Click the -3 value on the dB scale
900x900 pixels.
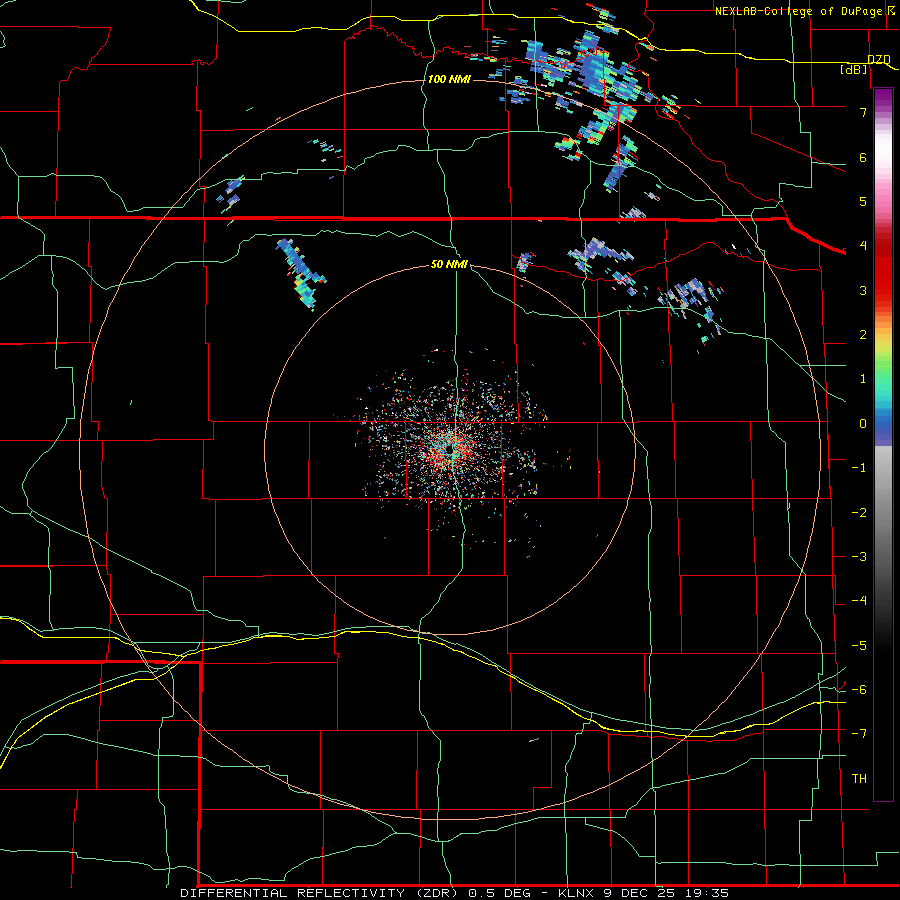click(x=859, y=557)
